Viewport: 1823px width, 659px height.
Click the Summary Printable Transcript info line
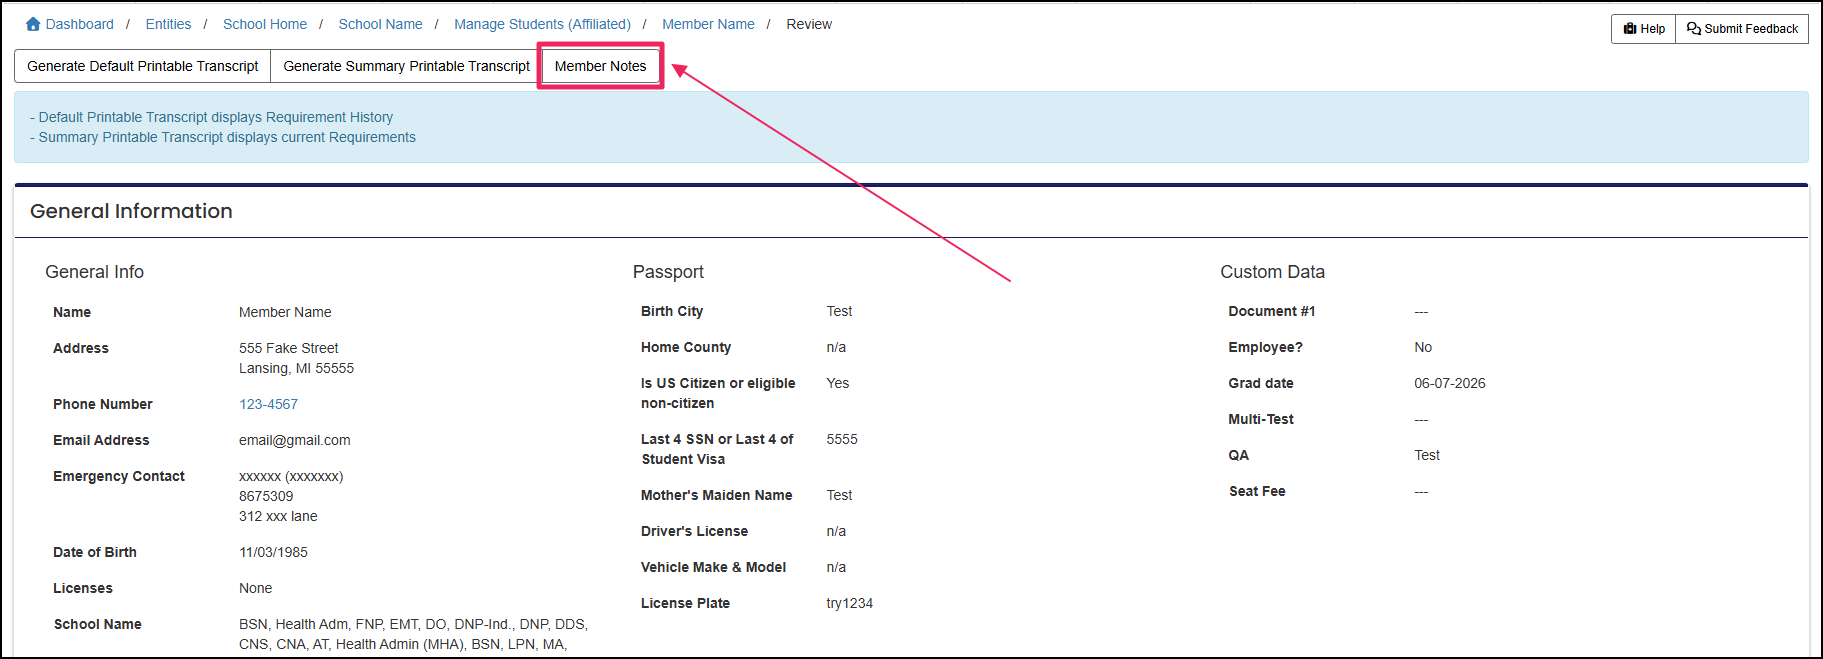pos(222,137)
